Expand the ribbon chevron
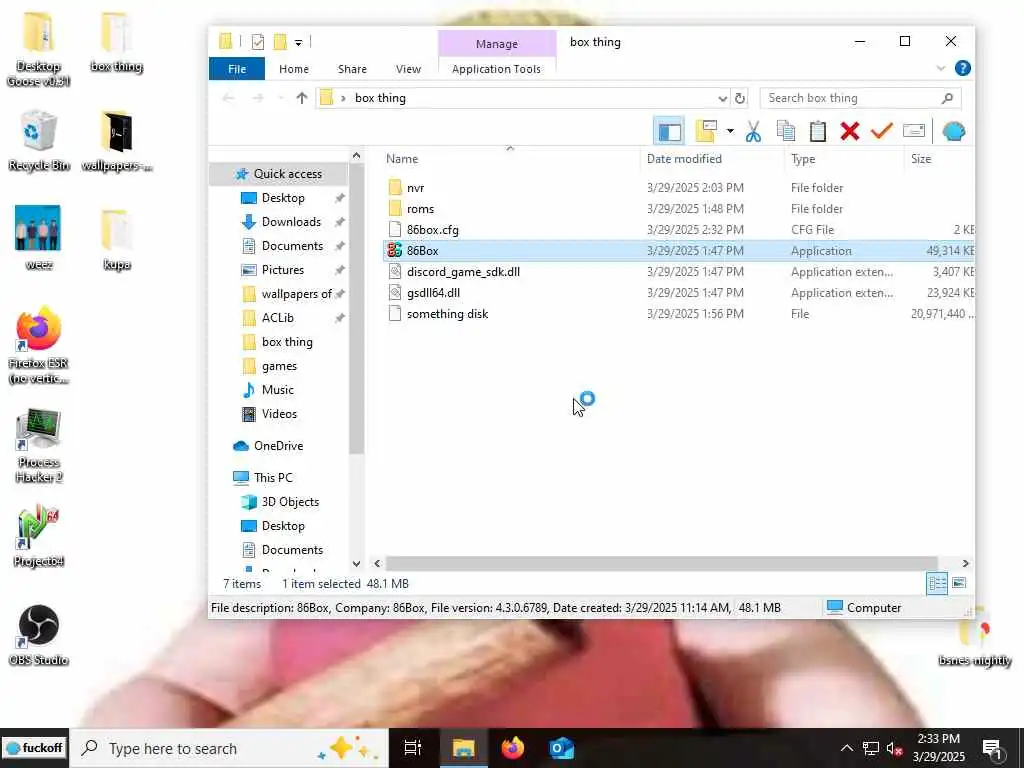The width and height of the screenshot is (1024, 768). [x=940, y=69]
